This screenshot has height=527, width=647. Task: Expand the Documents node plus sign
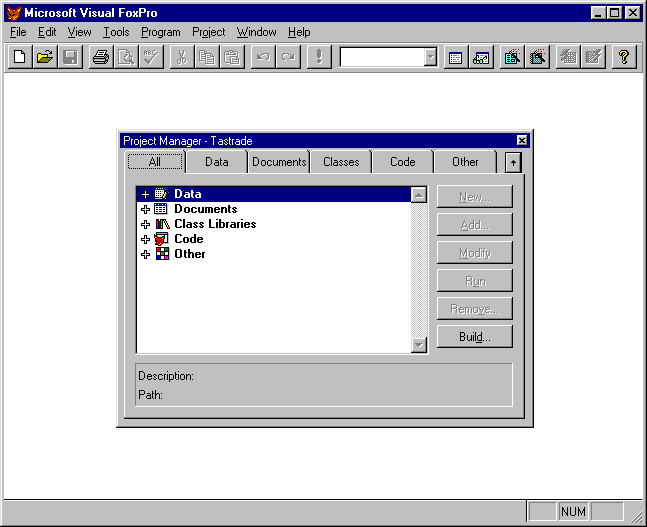point(145,209)
